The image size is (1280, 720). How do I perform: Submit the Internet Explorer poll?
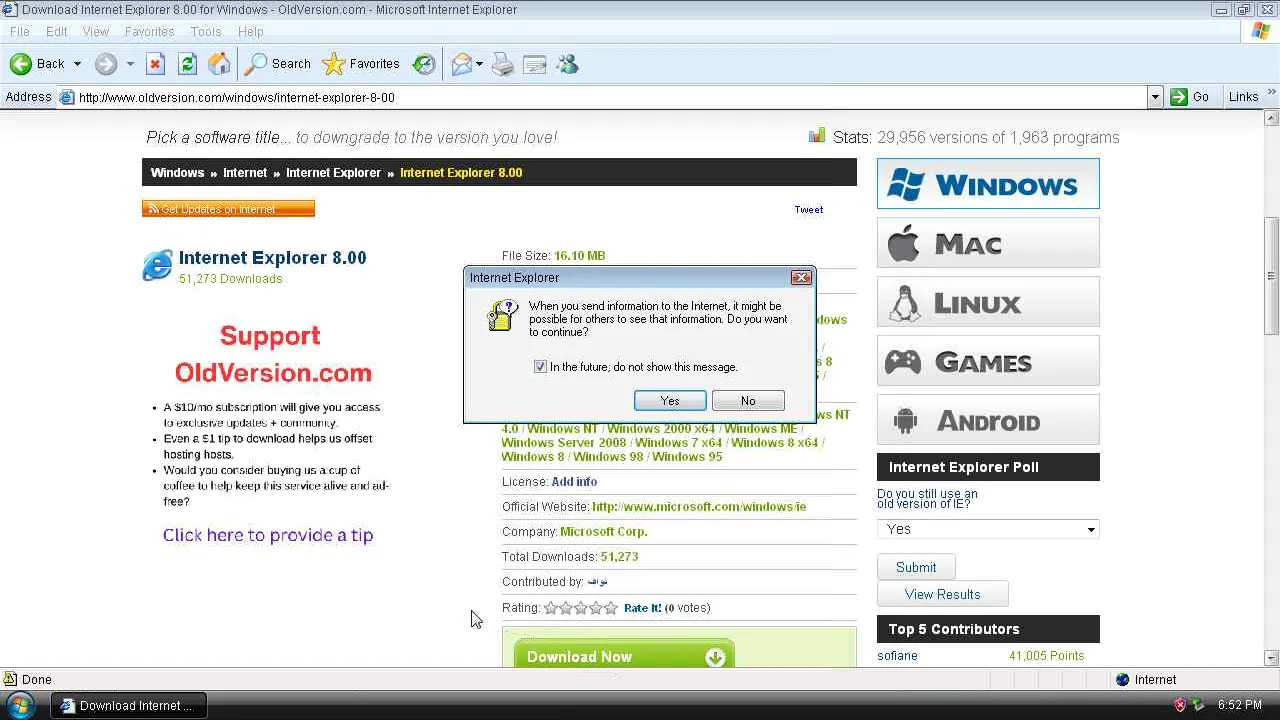(916, 567)
